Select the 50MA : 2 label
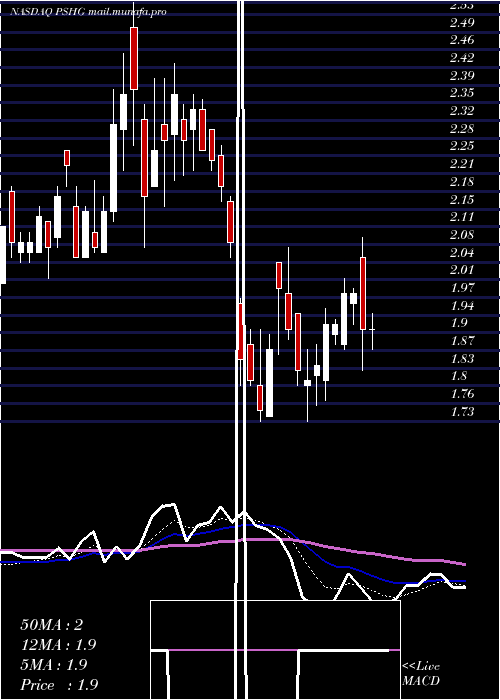Viewport: 500px width, 700px height. [52, 625]
